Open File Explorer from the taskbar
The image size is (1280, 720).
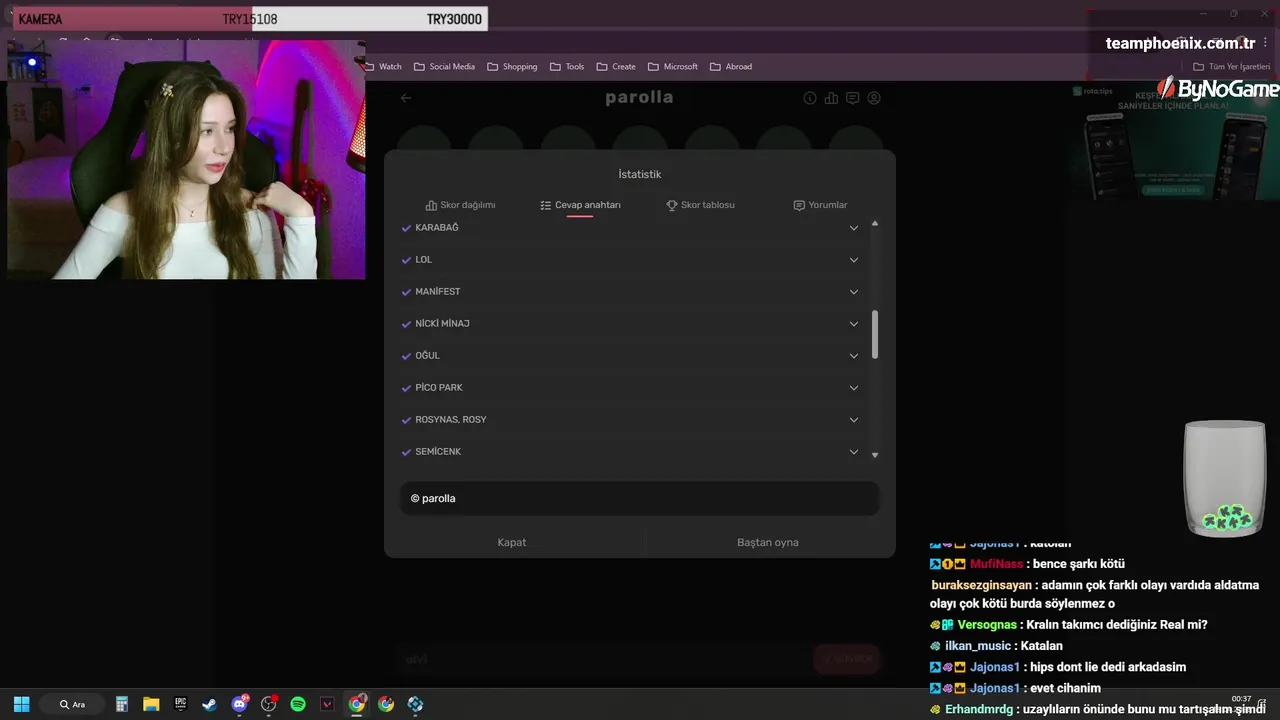point(151,704)
